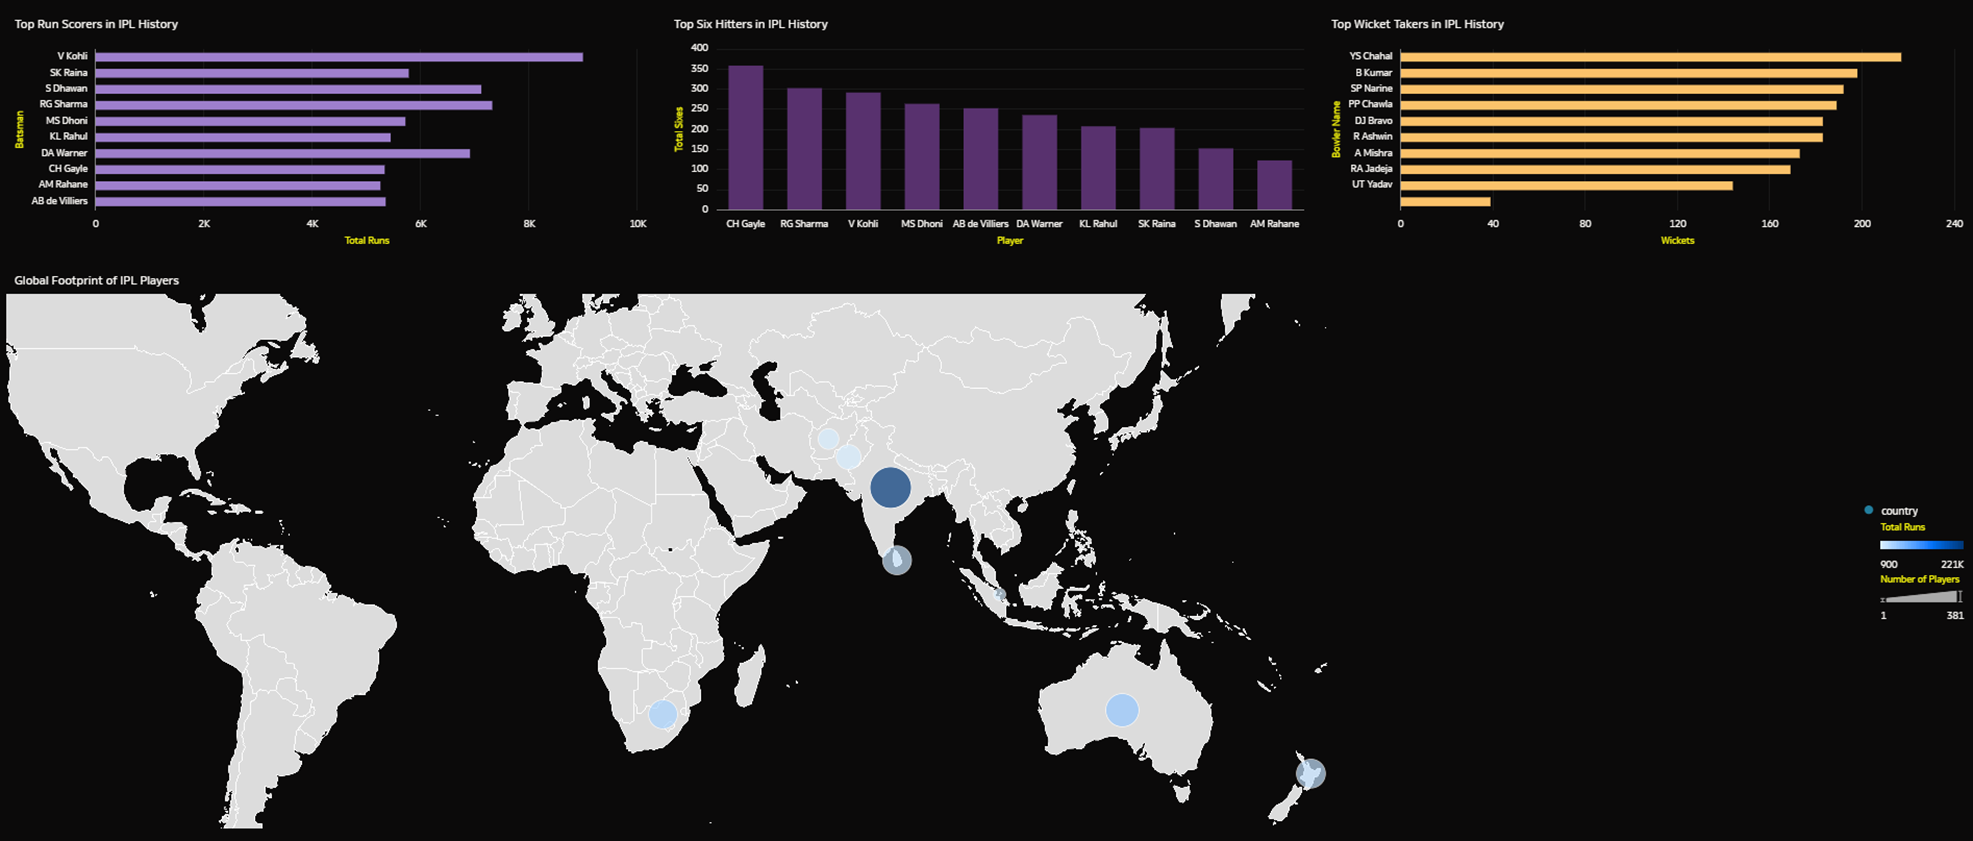Click the 'Wickets' axis title
The width and height of the screenshot is (1973, 841).
pyautogui.click(x=1677, y=241)
